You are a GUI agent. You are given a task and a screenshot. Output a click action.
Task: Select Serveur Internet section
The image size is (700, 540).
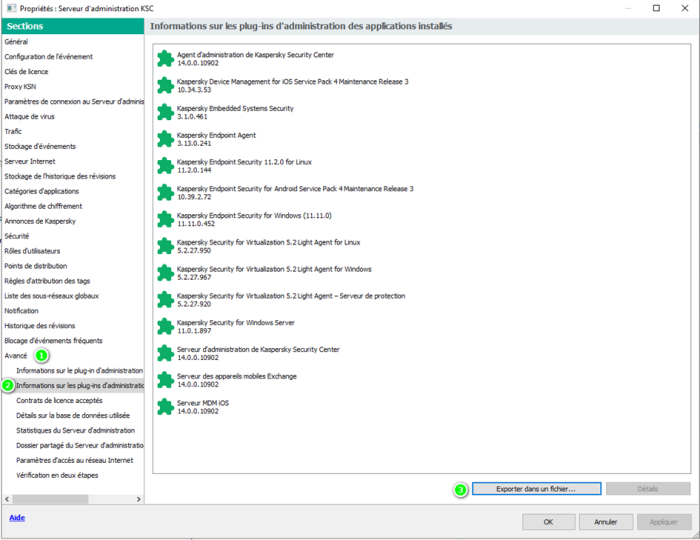(x=30, y=161)
